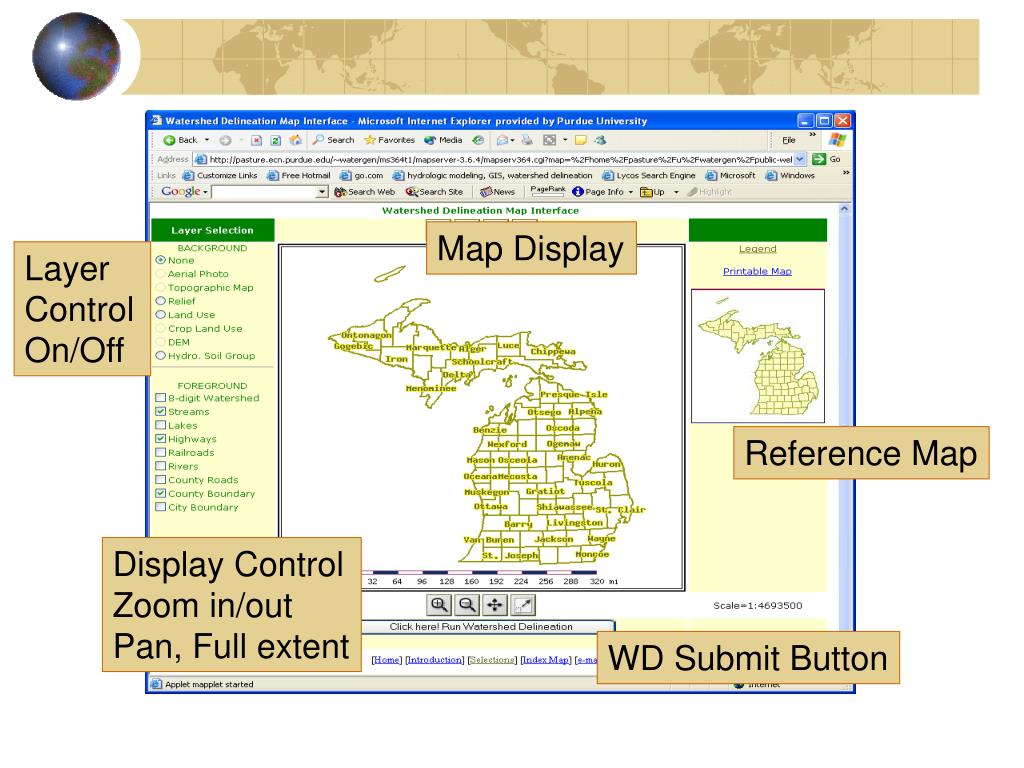Image resolution: width=1024 pixels, height=768 pixels.
Task: Enable the 8-digit Watershed layer checkbox
Action: [161, 398]
